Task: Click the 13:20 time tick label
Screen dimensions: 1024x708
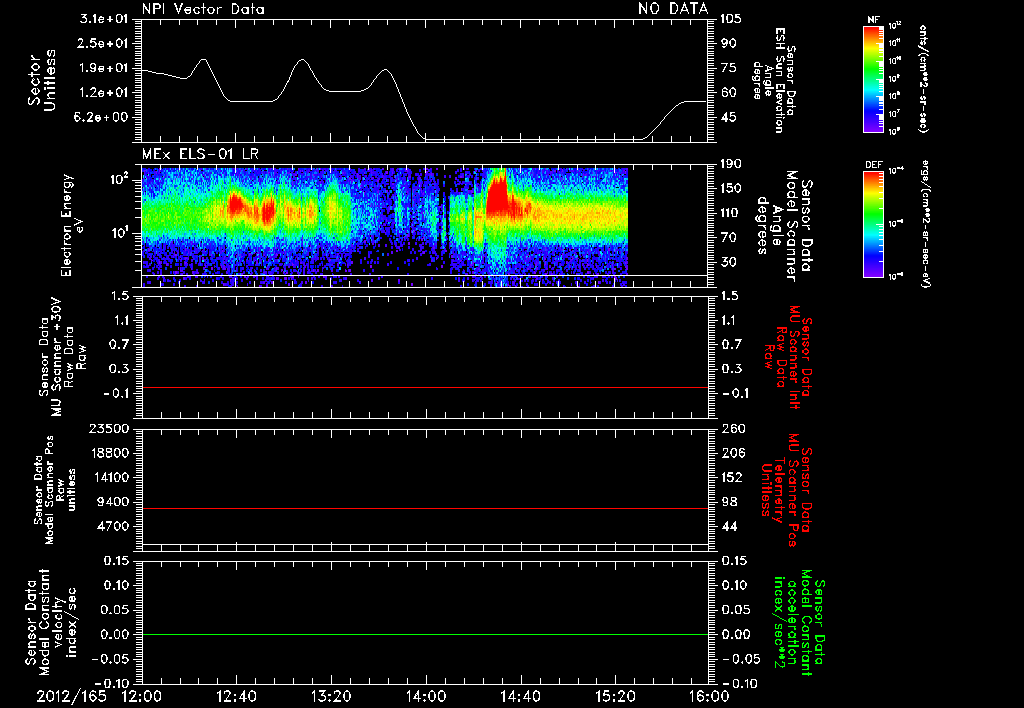Action: pos(331,696)
